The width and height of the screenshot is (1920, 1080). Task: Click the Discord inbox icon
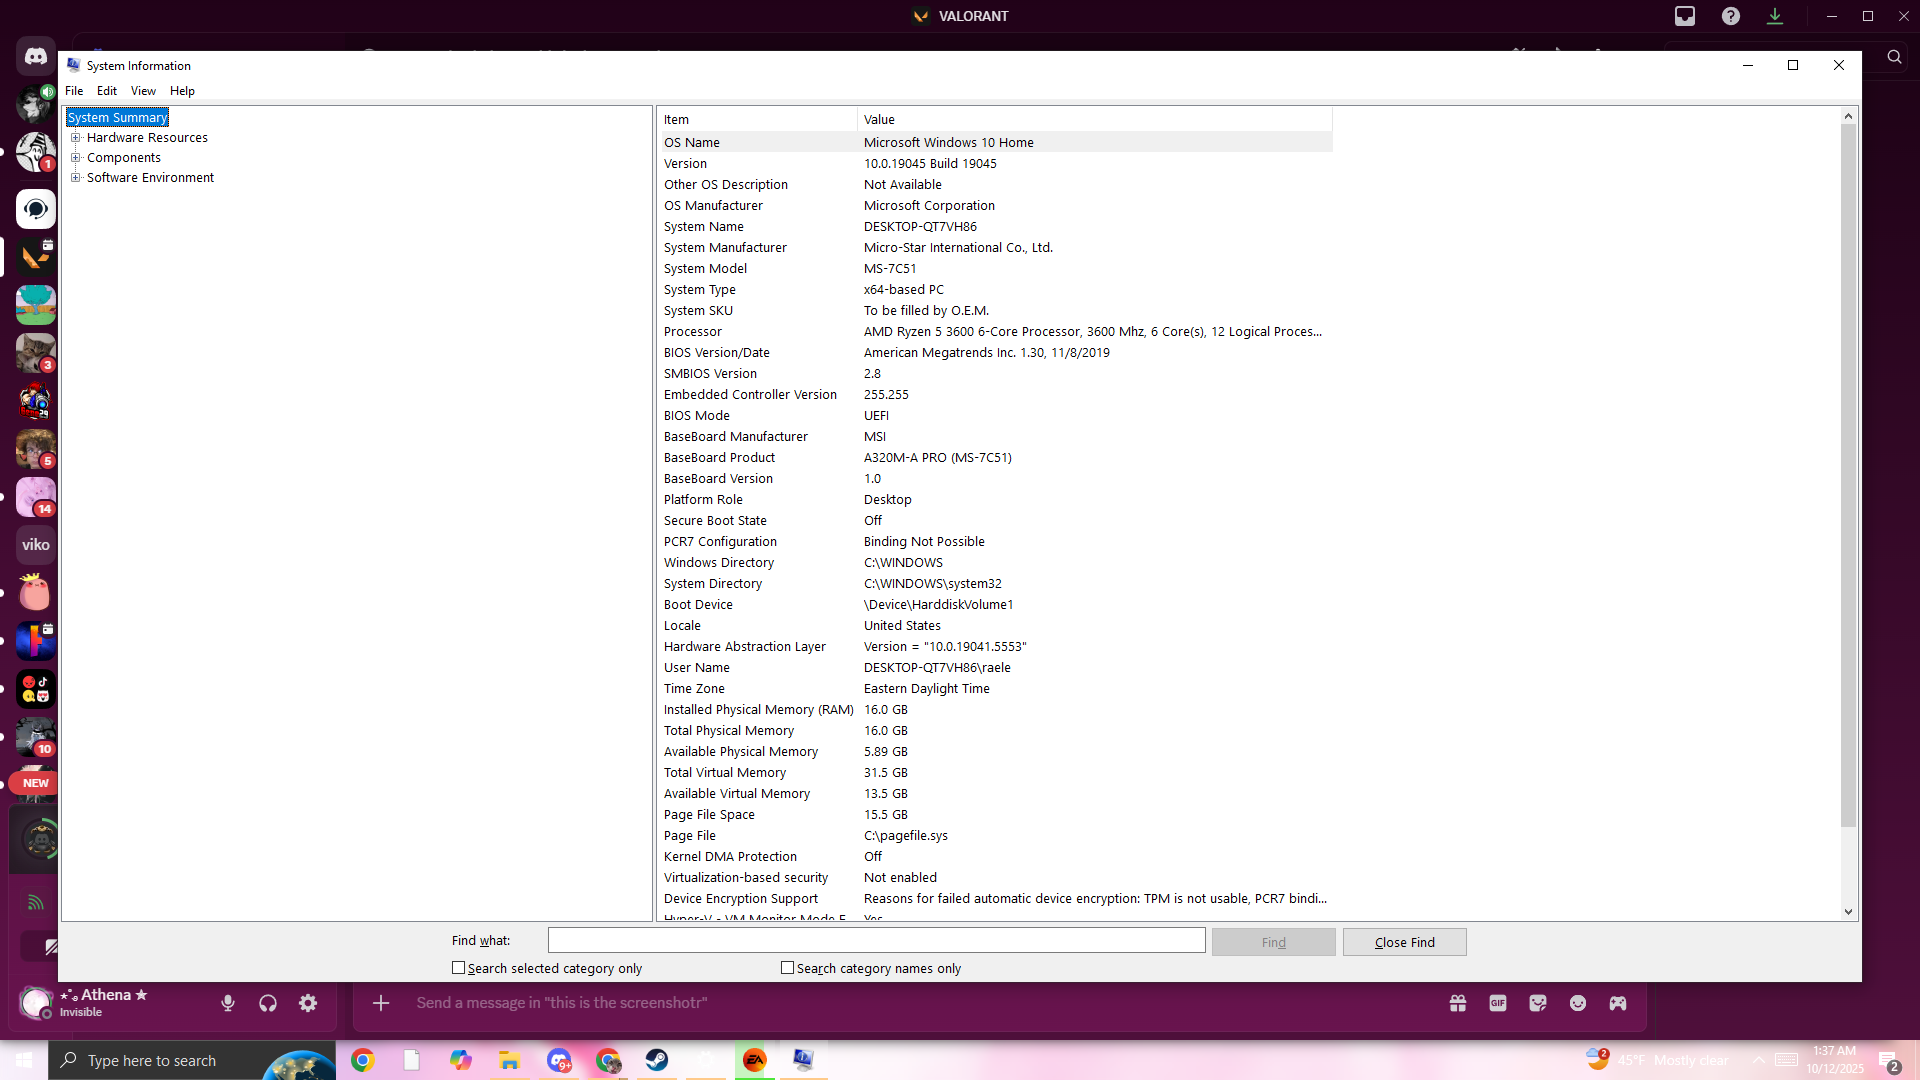click(x=1685, y=16)
